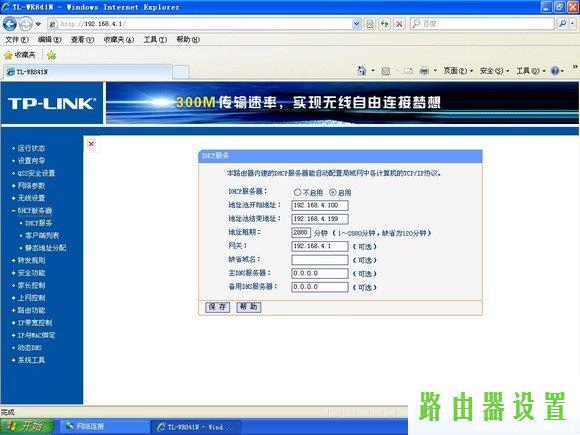
Task: Expand the address bar URL history dropdown
Action: (356, 24)
